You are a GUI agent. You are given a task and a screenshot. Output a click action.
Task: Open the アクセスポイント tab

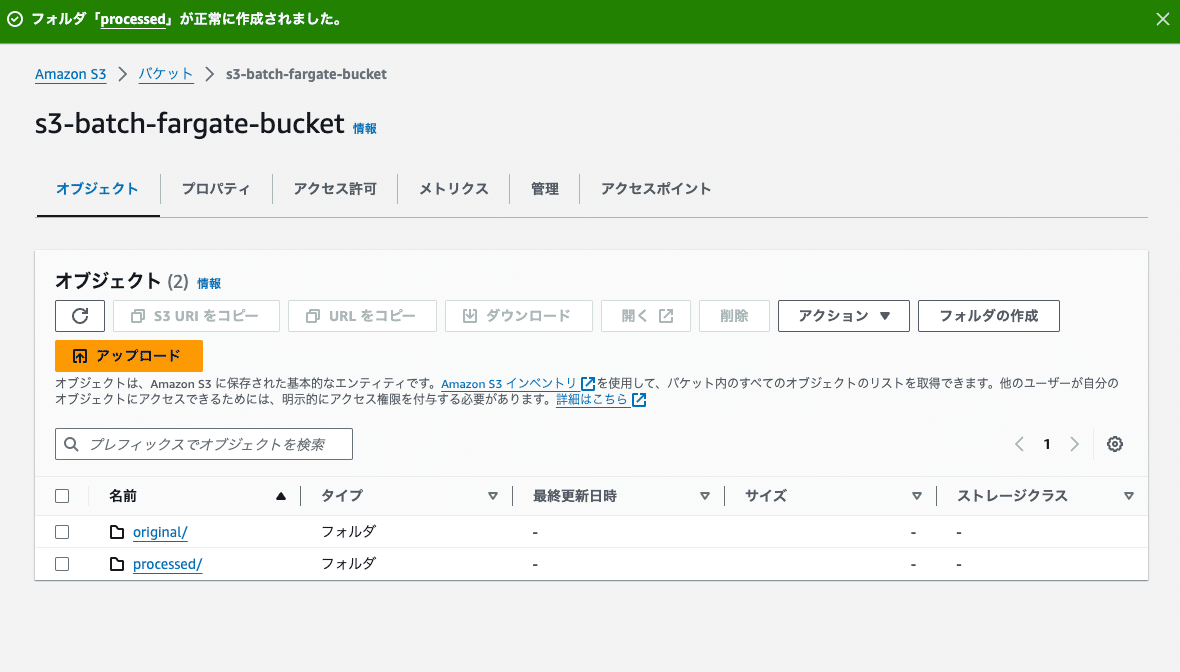tap(656, 189)
